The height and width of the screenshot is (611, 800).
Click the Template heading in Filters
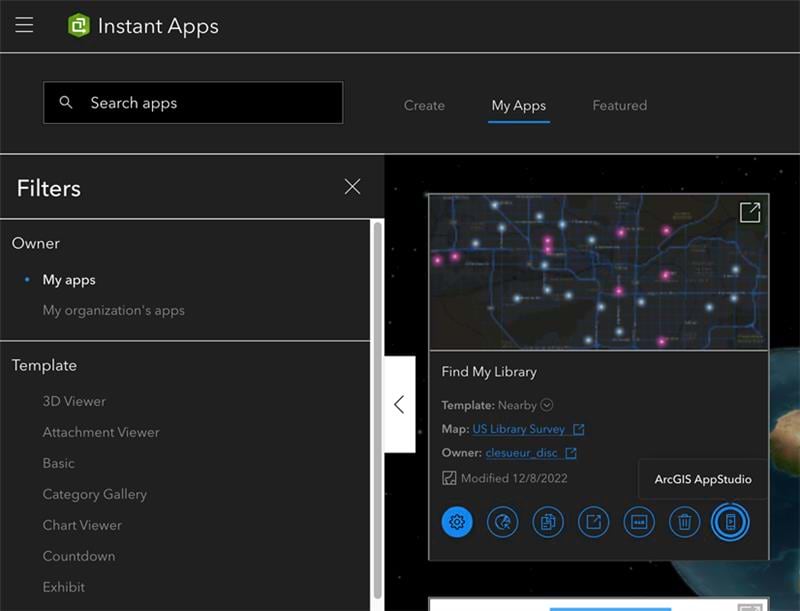coord(44,365)
